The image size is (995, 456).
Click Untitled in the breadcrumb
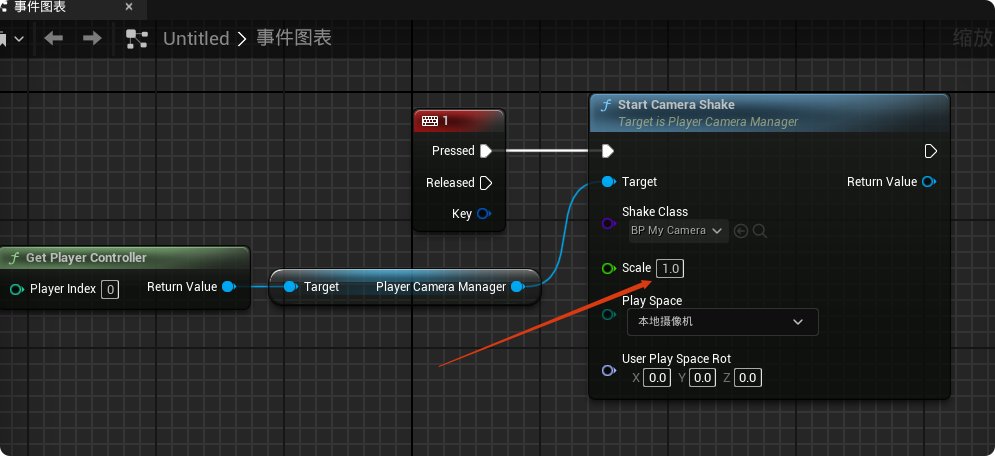(196, 39)
